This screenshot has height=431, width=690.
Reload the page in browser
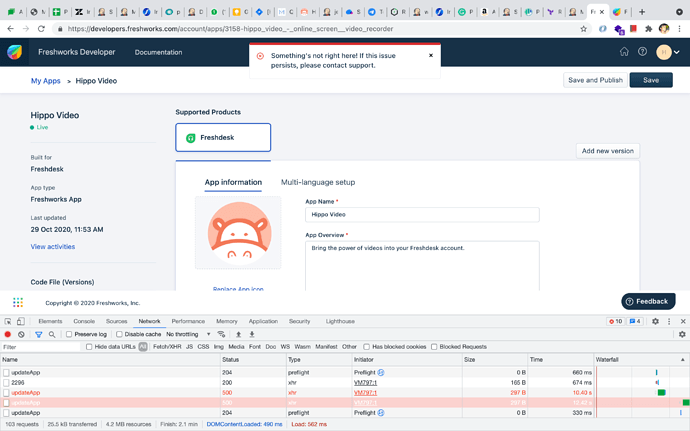[x=41, y=29]
